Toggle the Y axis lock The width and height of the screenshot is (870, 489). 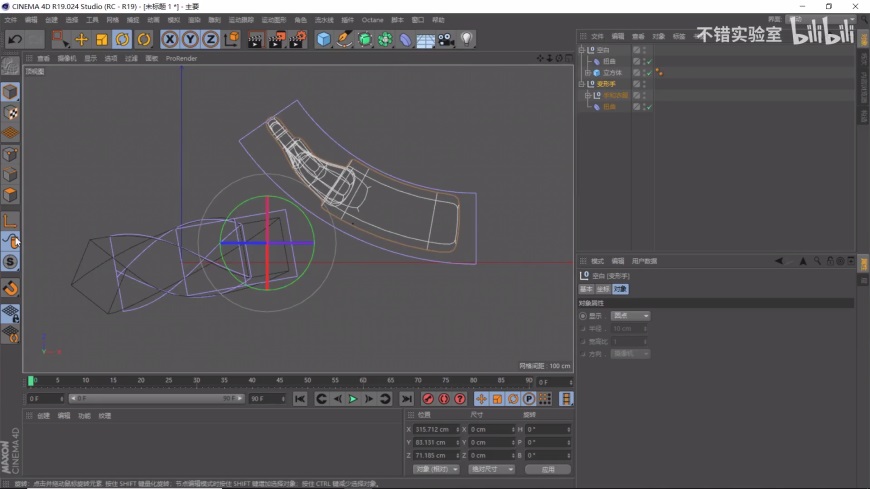(190, 39)
